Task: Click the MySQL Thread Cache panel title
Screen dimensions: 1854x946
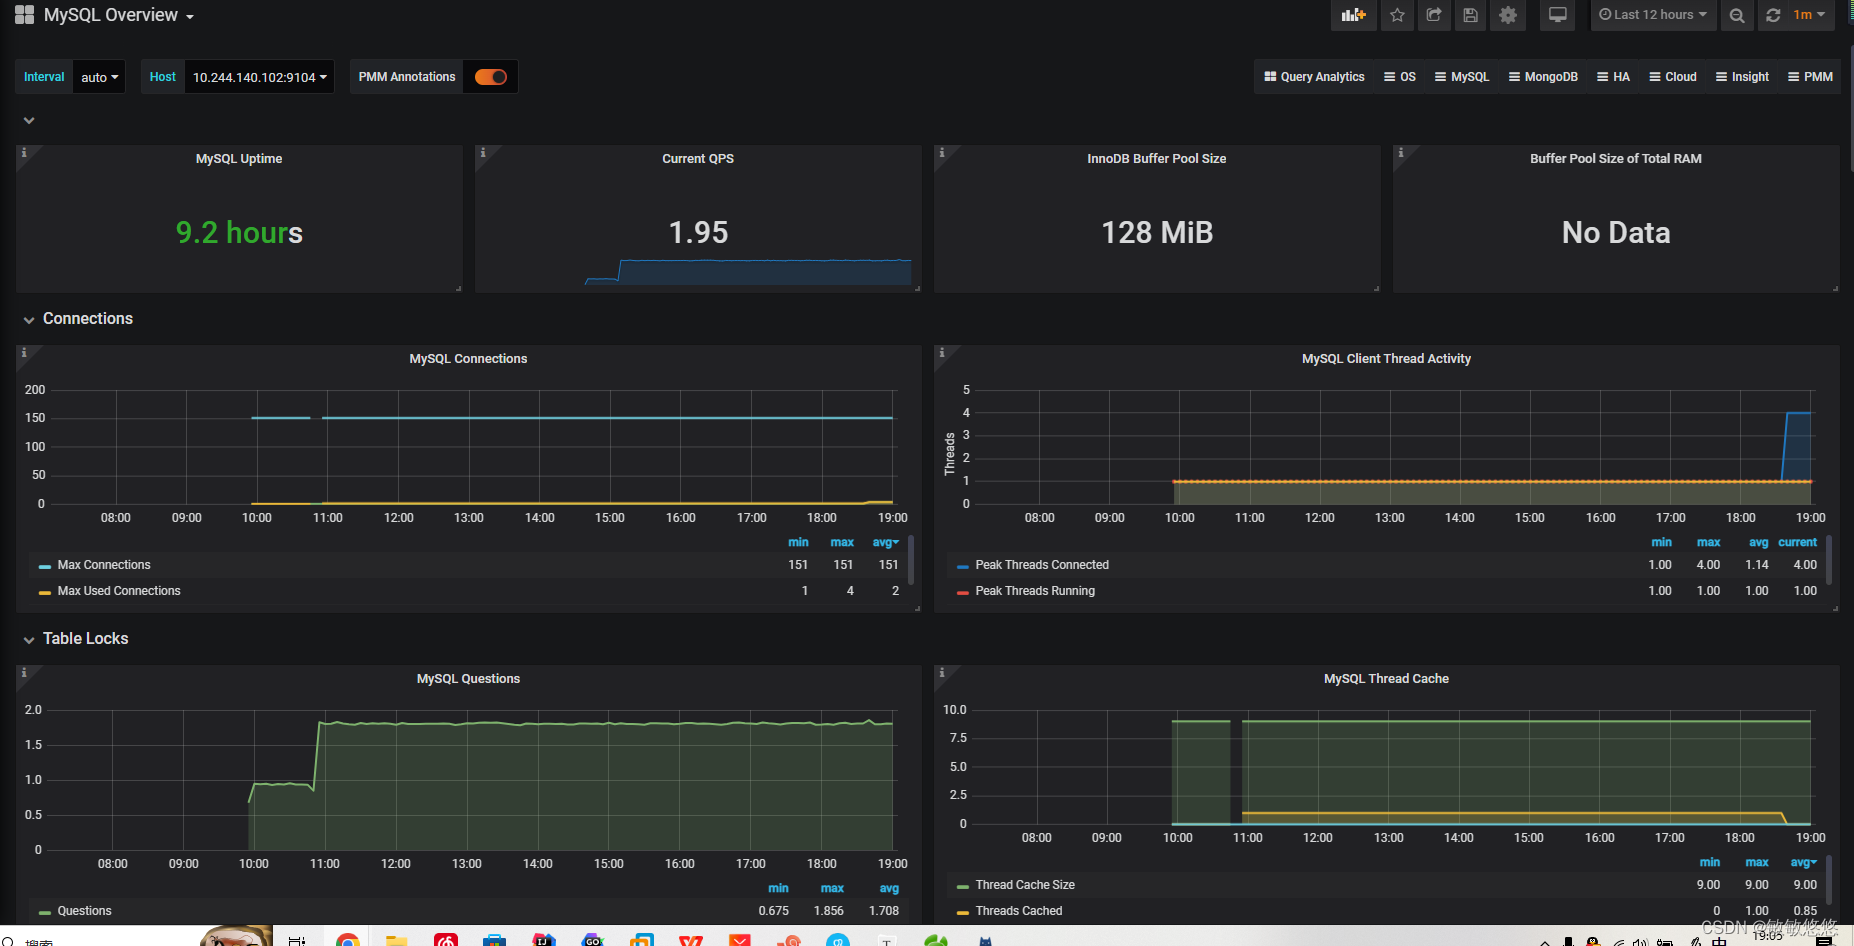Action: point(1386,679)
